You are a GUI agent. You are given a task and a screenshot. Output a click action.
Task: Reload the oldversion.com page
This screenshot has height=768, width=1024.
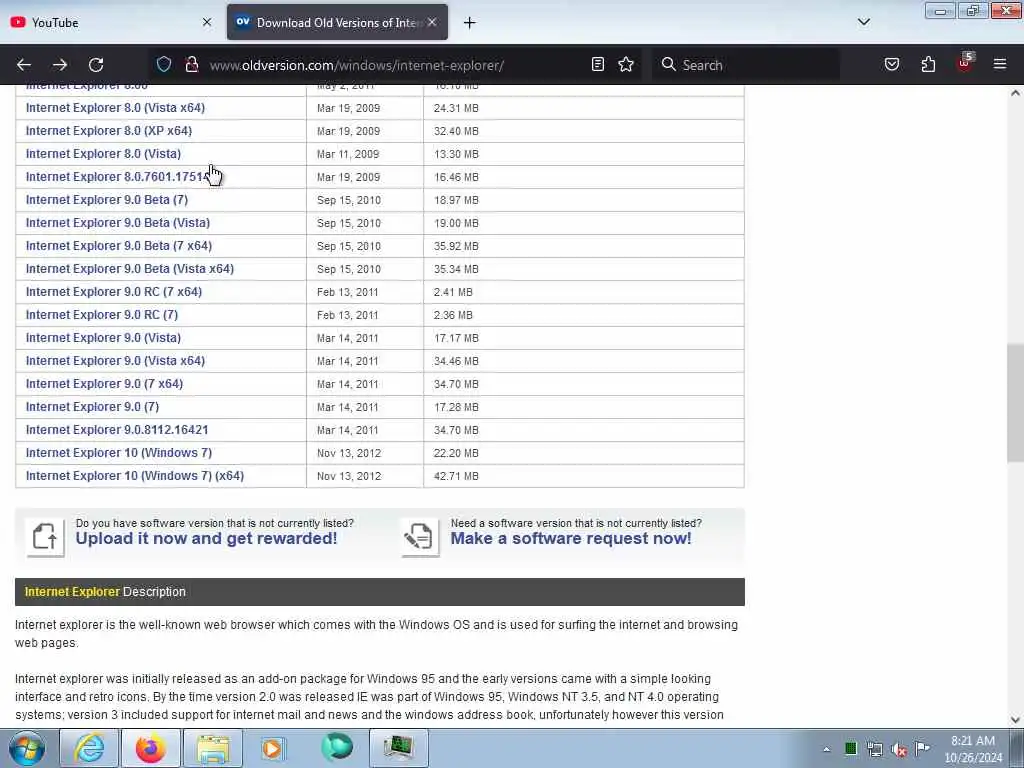coord(96,65)
